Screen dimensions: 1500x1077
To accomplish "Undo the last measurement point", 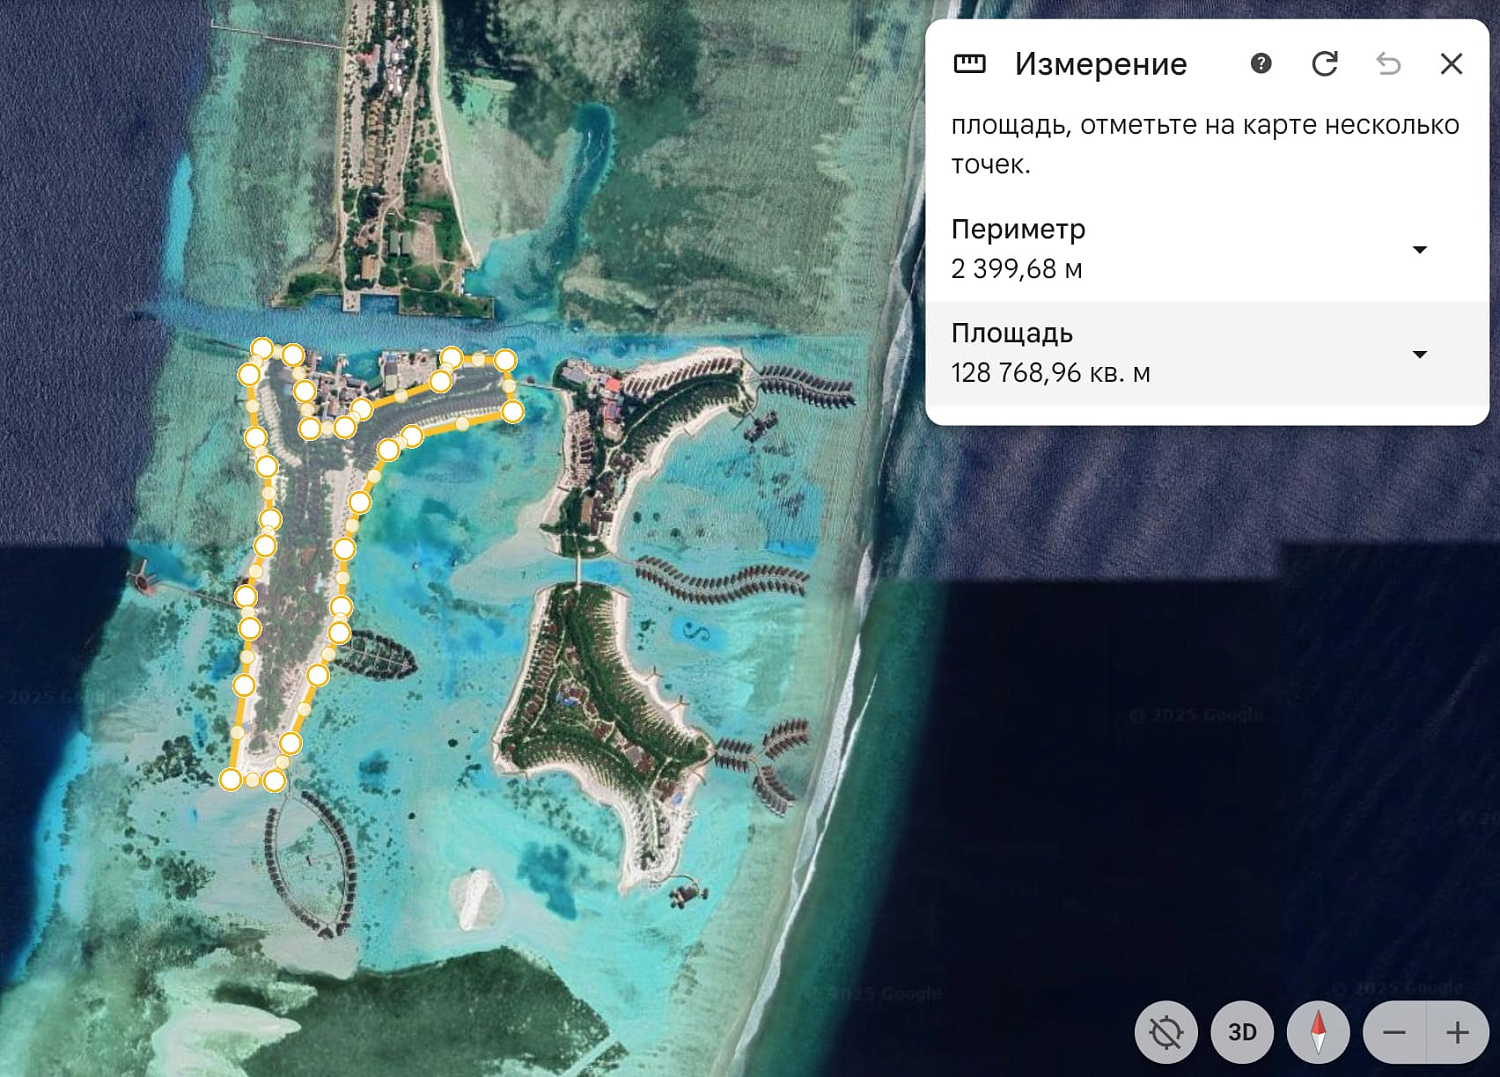I will pos(1388,64).
